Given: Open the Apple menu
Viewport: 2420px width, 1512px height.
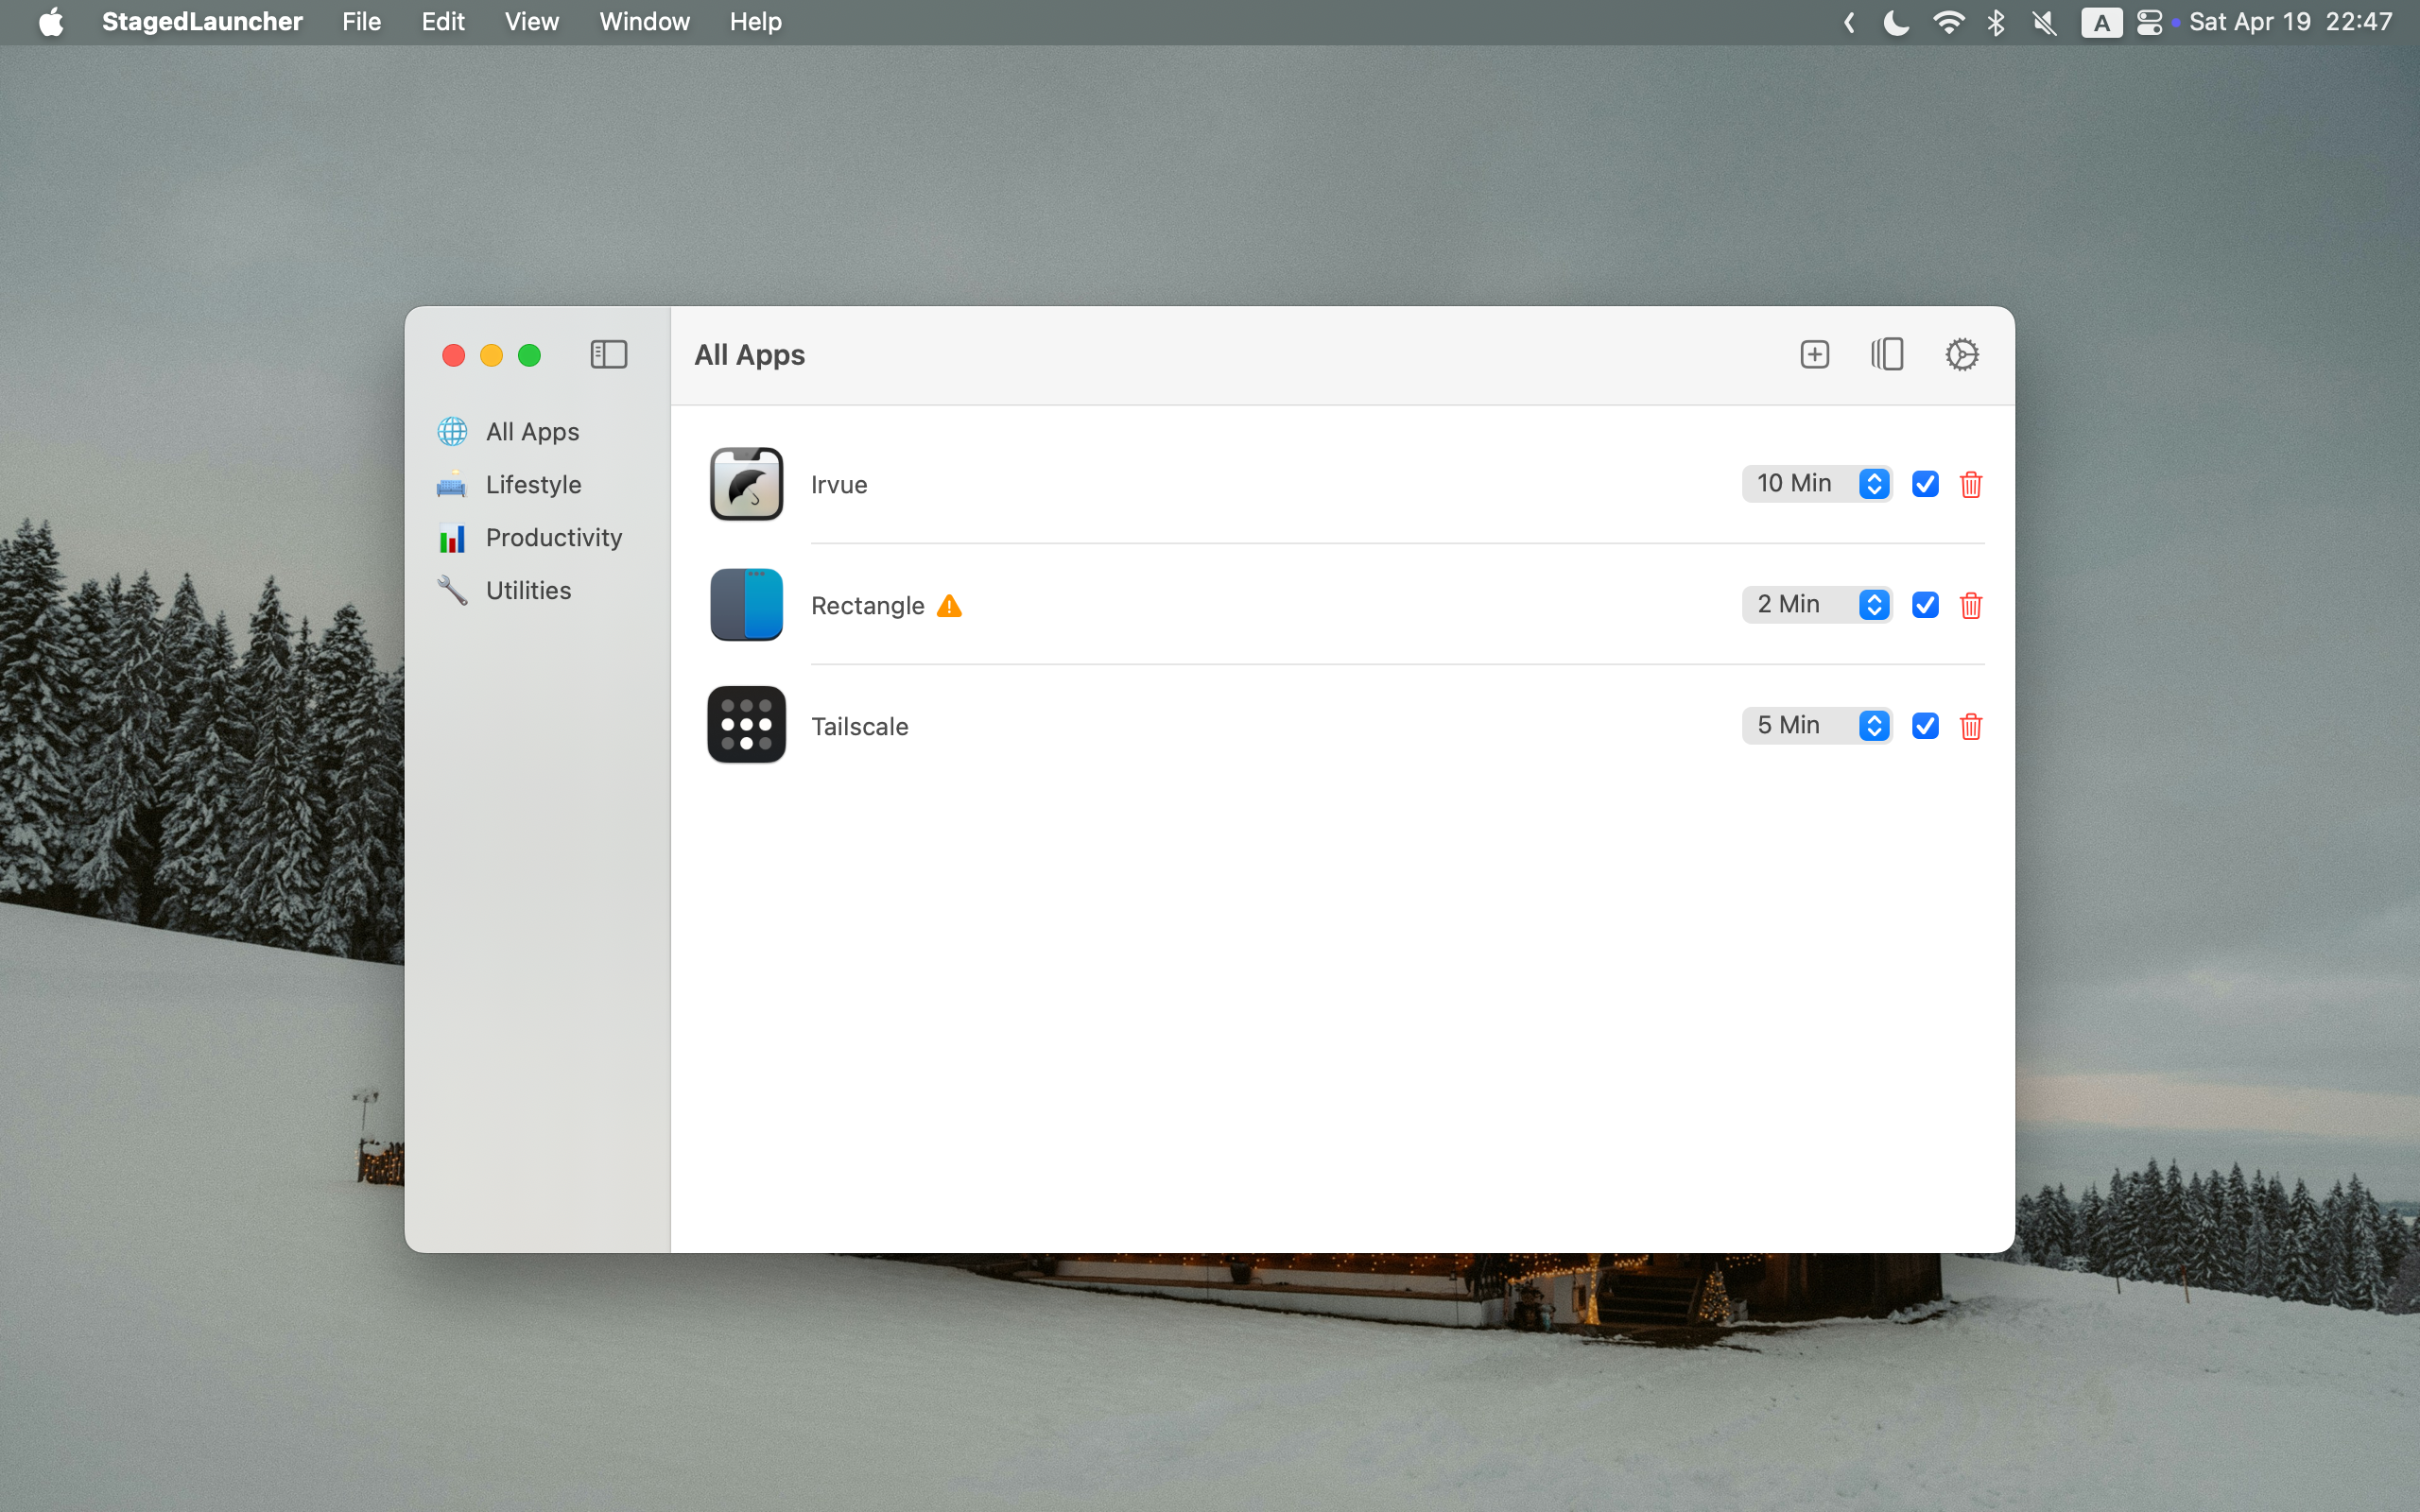Looking at the screenshot, I should pos(50,22).
